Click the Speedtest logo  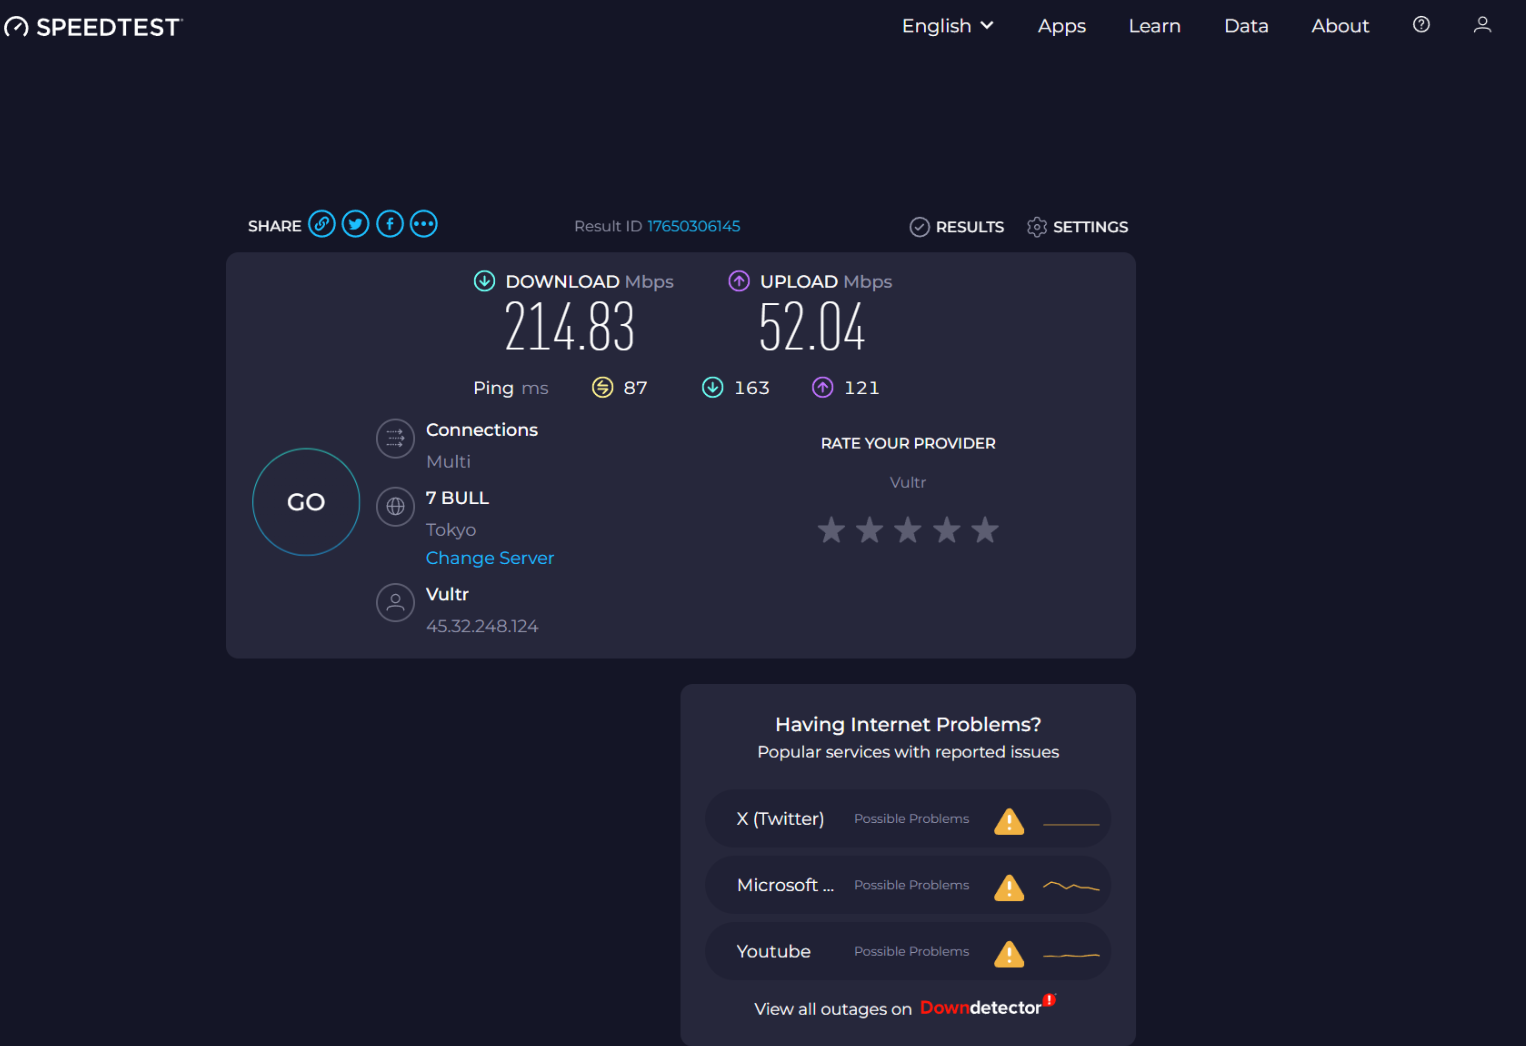tap(93, 27)
